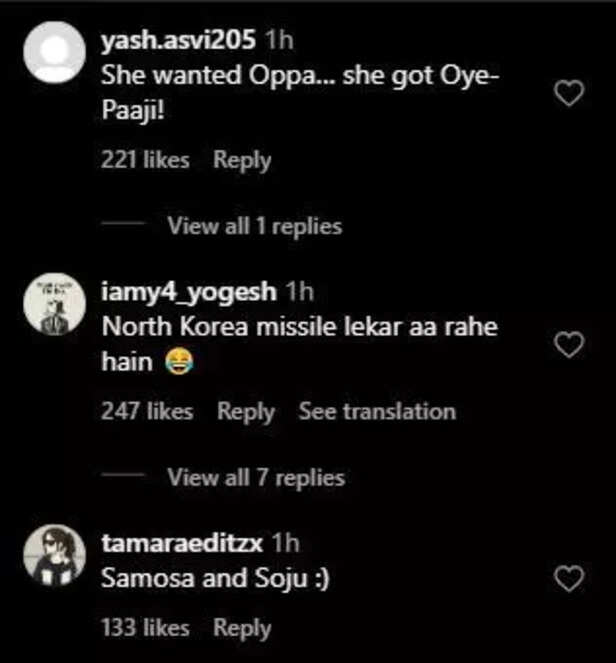The image size is (616, 663).
Task: Open tamaraeditzx's profile avatar
Action: pos(56,555)
